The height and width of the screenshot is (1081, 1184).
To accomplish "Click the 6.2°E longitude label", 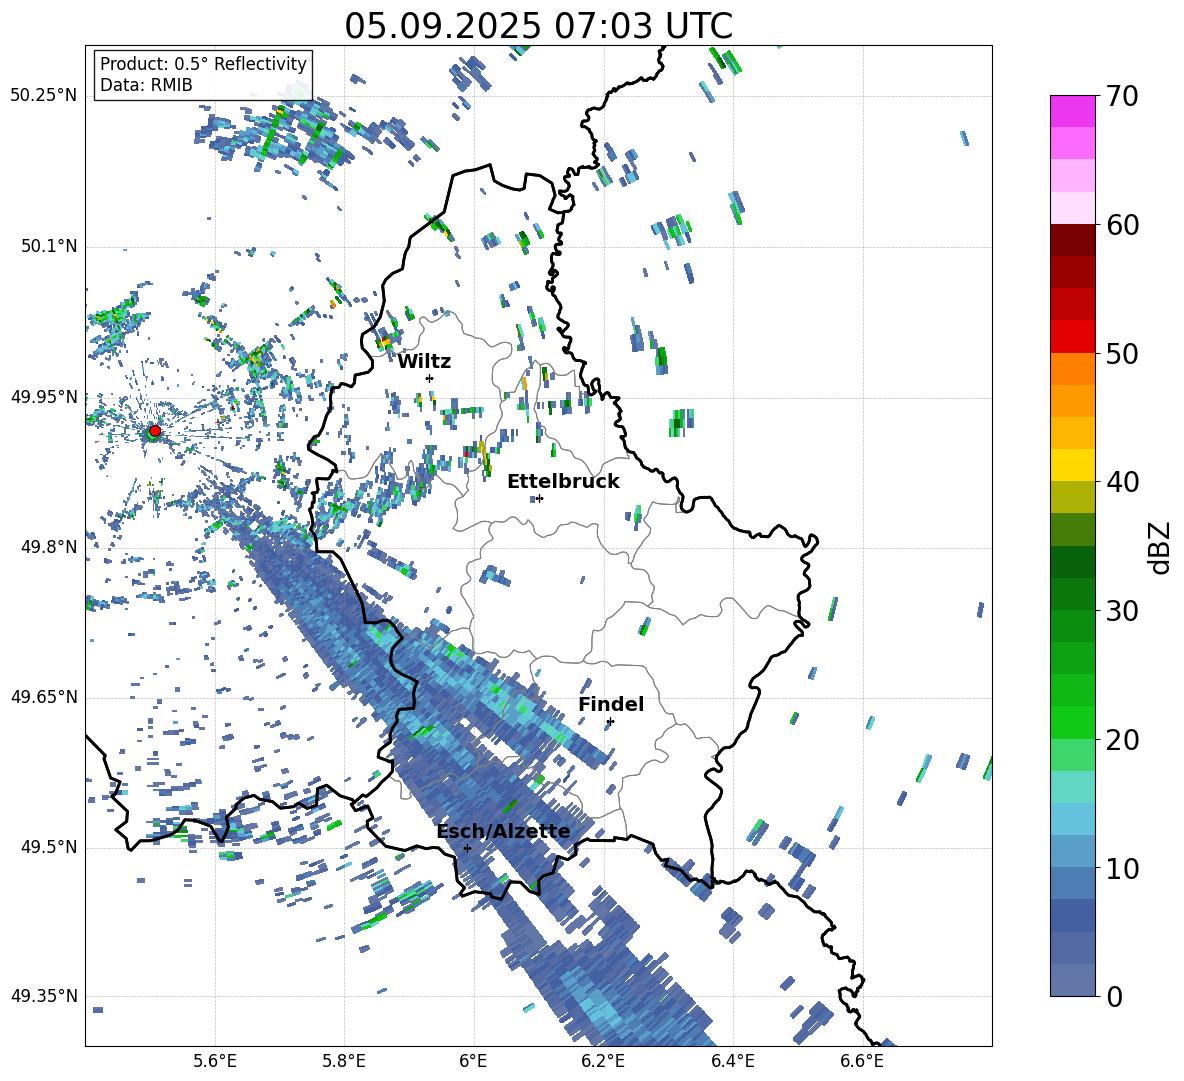I will tap(603, 1061).
